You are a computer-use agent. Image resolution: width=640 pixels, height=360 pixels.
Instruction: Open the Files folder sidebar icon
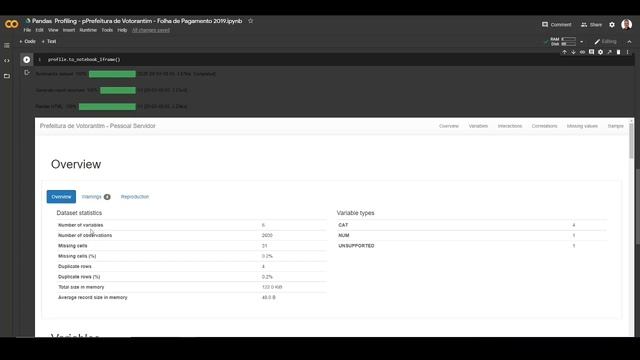click(7, 76)
